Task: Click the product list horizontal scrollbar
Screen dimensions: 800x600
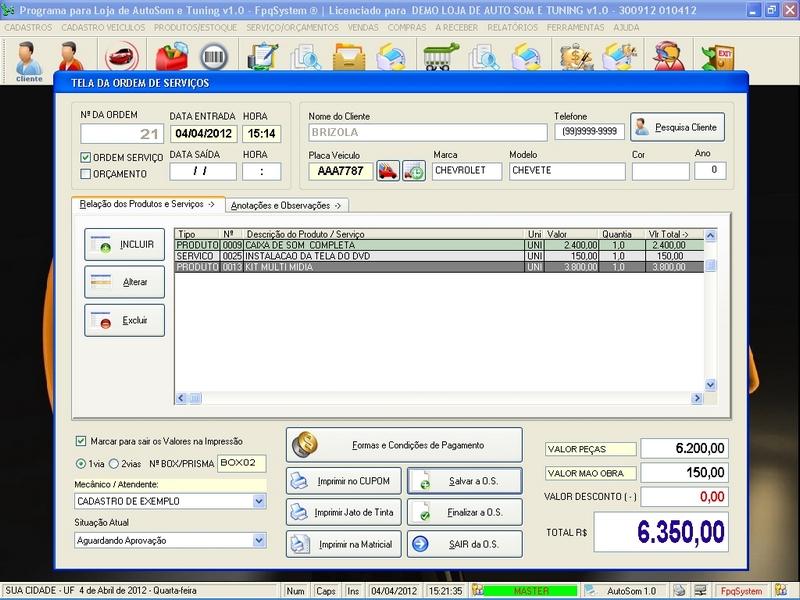Action: tap(440, 398)
